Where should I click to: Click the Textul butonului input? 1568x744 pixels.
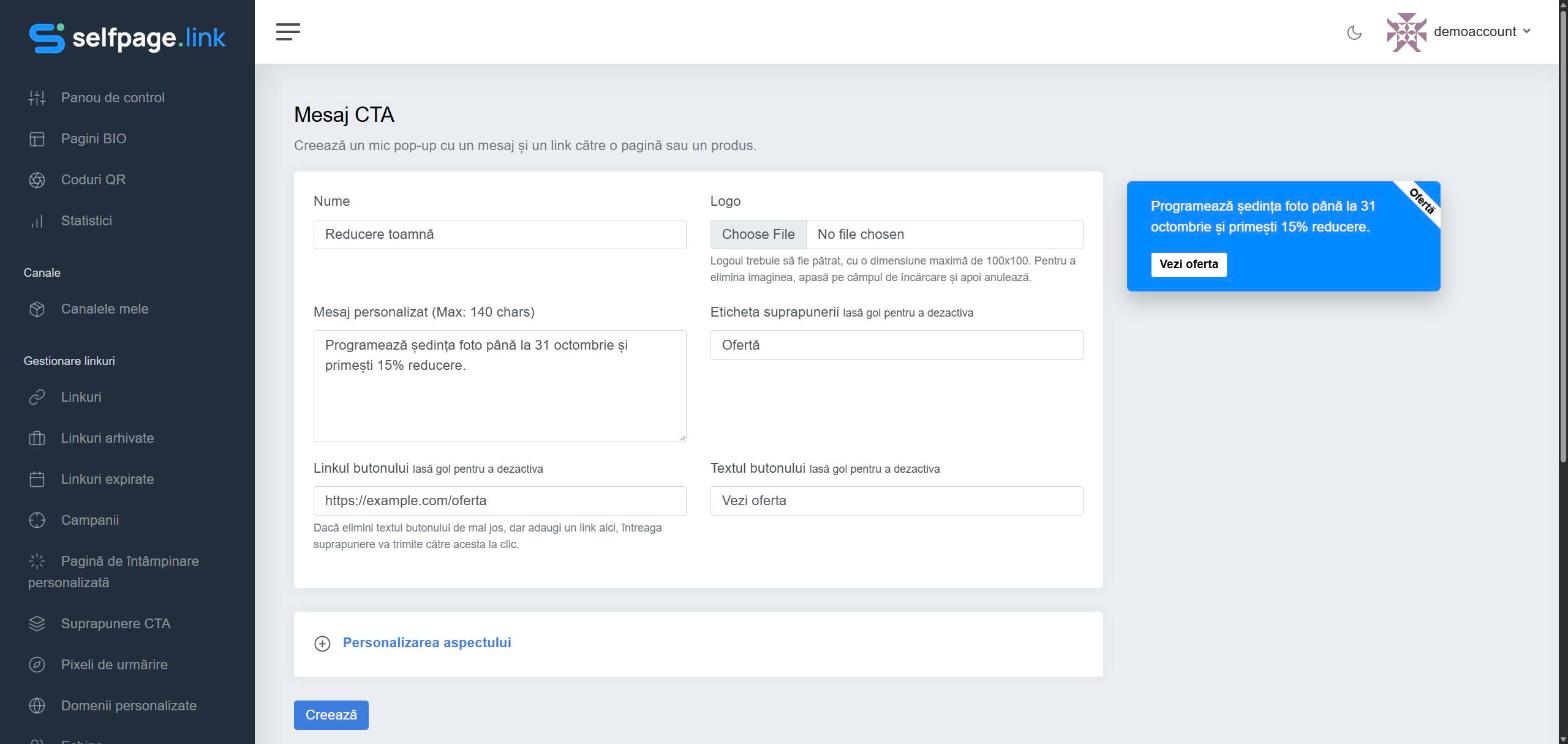point(897,501)
